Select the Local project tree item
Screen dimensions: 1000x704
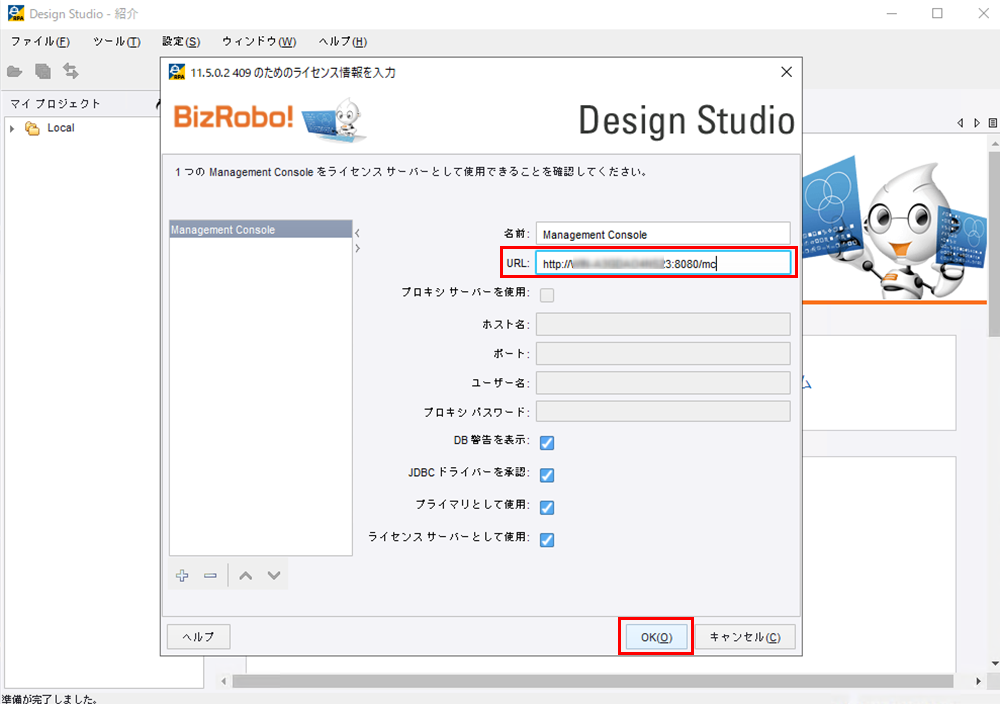point(61,128)
